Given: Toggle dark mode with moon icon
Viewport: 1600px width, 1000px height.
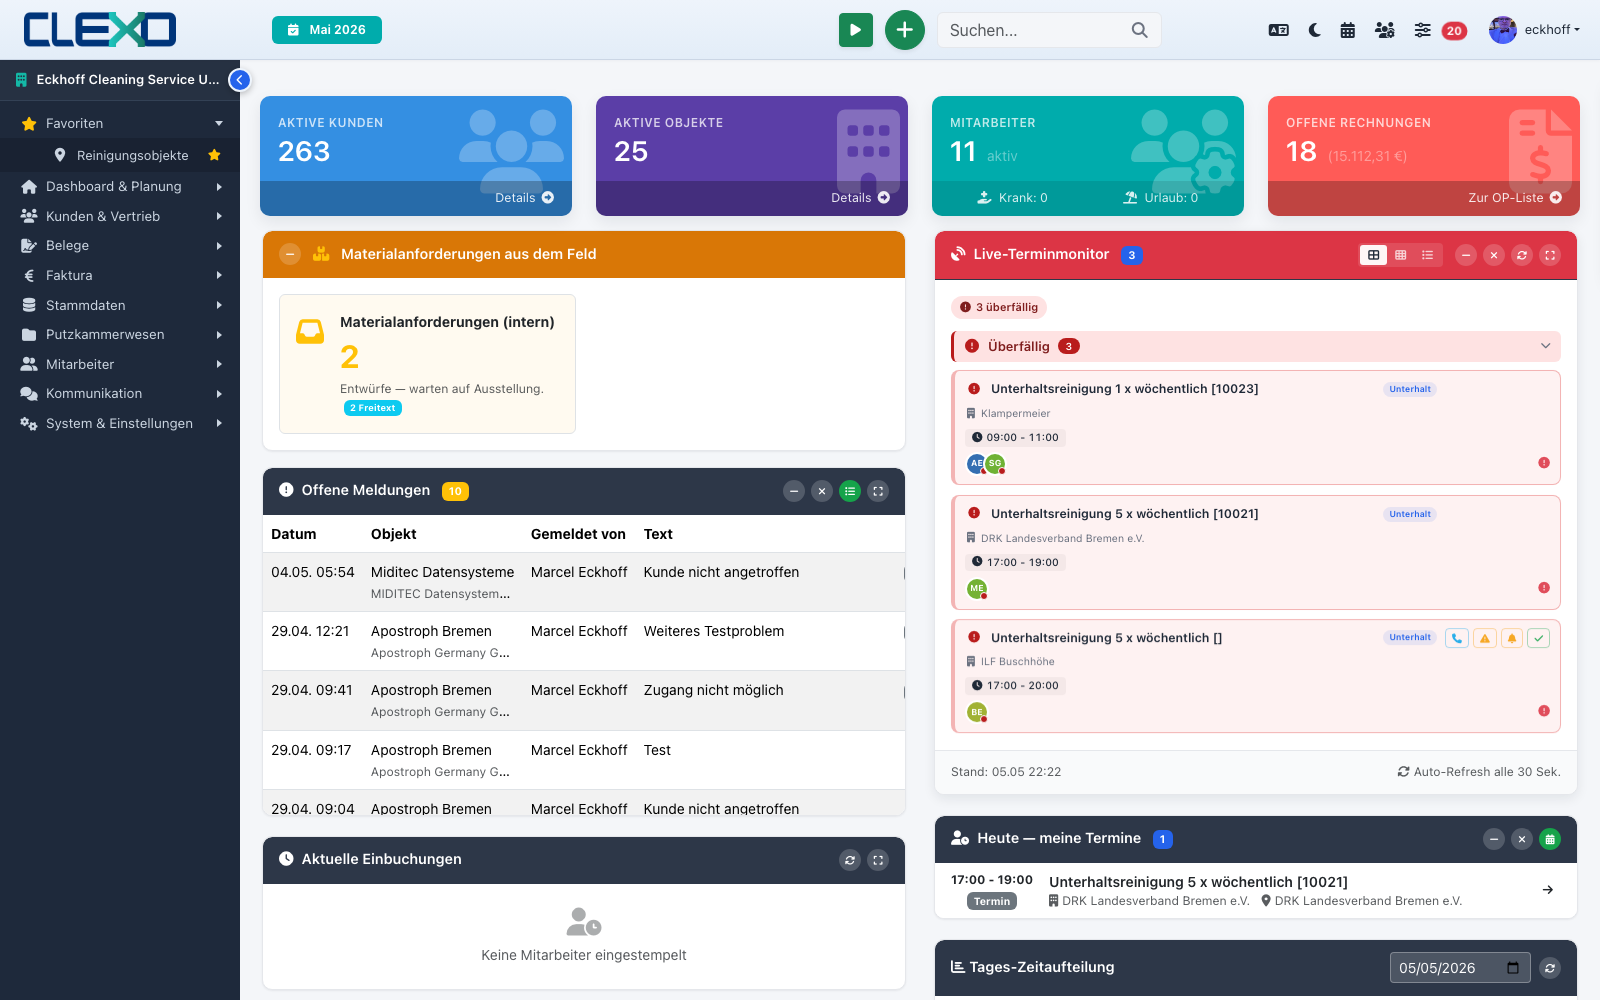Looking at the screenshot, I should pyautogui.click(x=1315, y=30).
